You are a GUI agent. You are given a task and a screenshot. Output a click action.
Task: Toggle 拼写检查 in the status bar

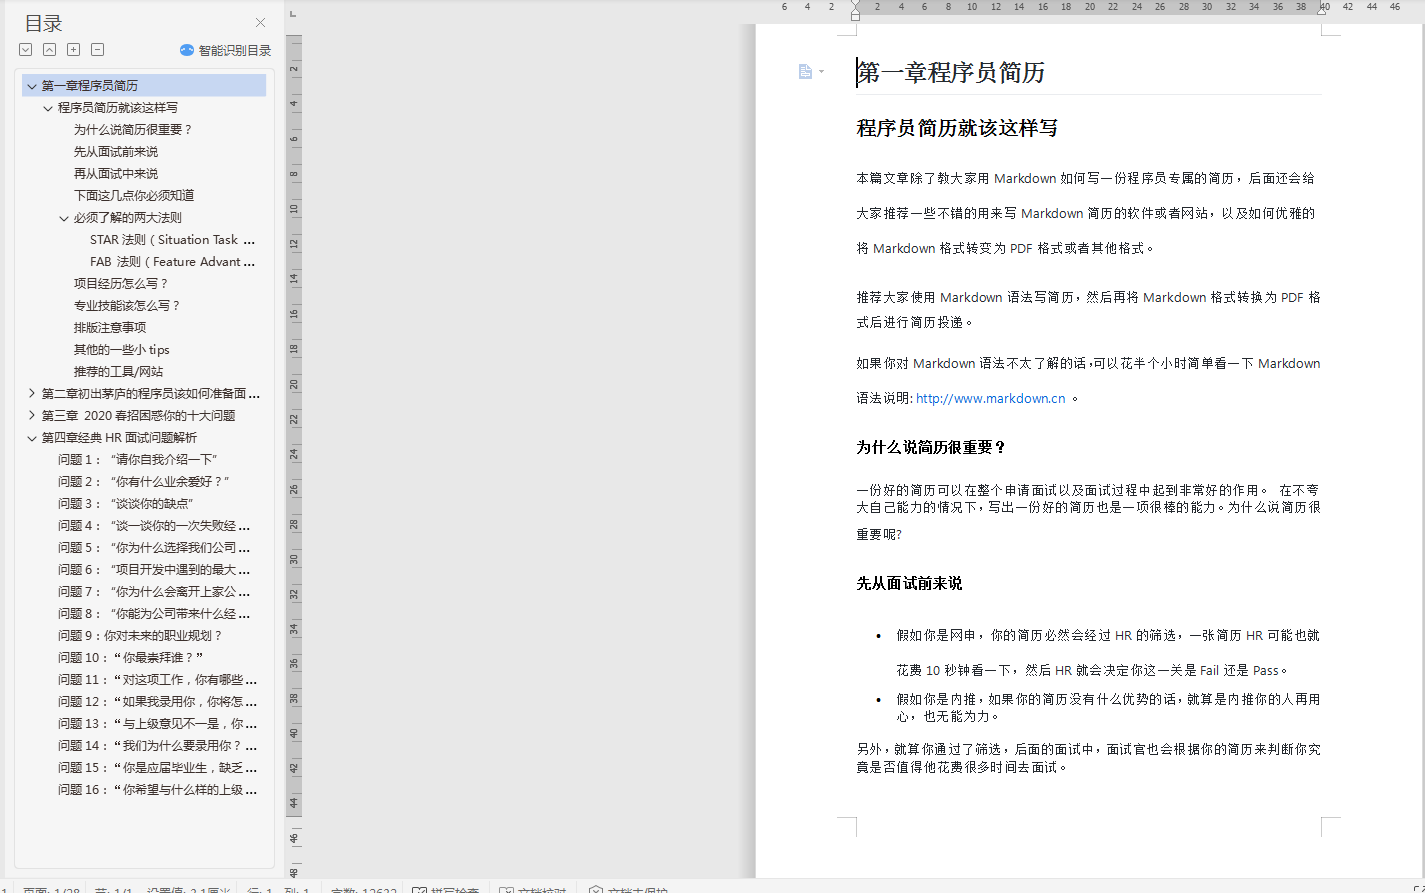pos(445,889)
